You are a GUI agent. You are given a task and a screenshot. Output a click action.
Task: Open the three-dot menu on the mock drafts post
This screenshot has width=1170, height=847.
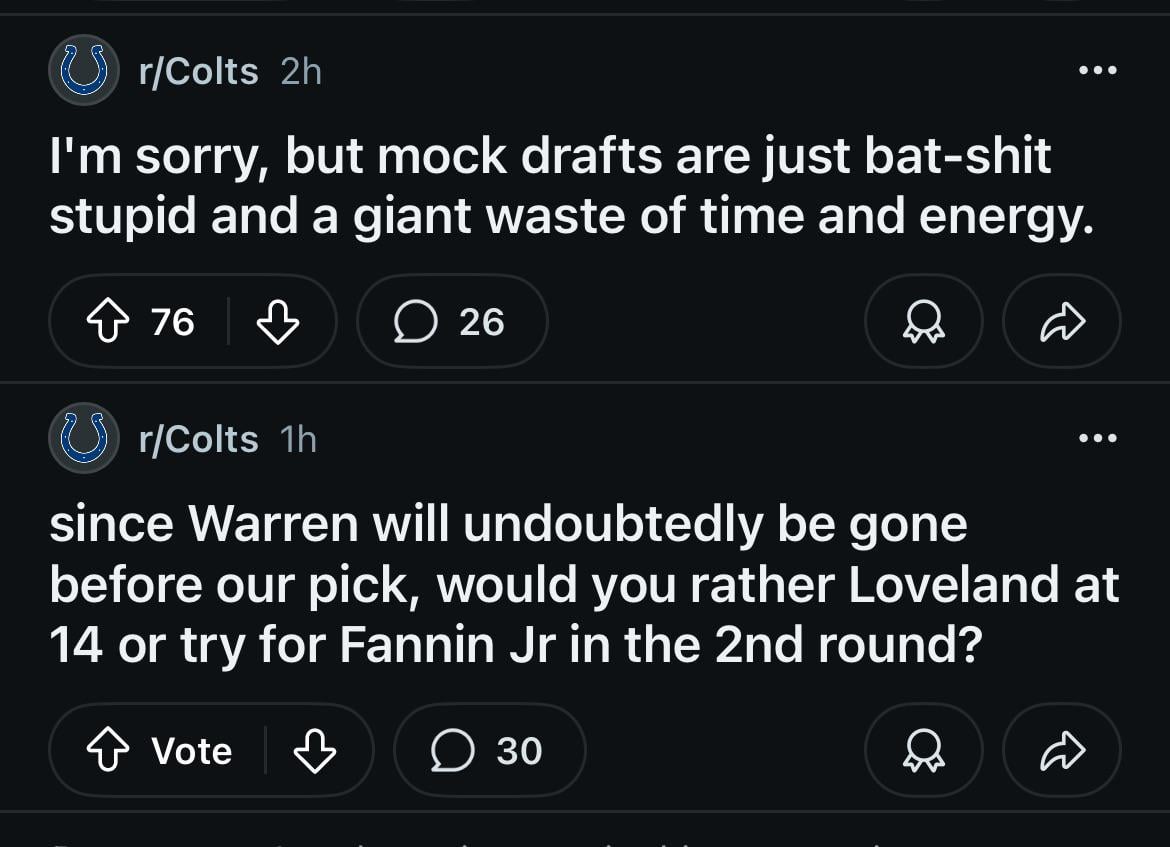click(x=1097, y=71)
